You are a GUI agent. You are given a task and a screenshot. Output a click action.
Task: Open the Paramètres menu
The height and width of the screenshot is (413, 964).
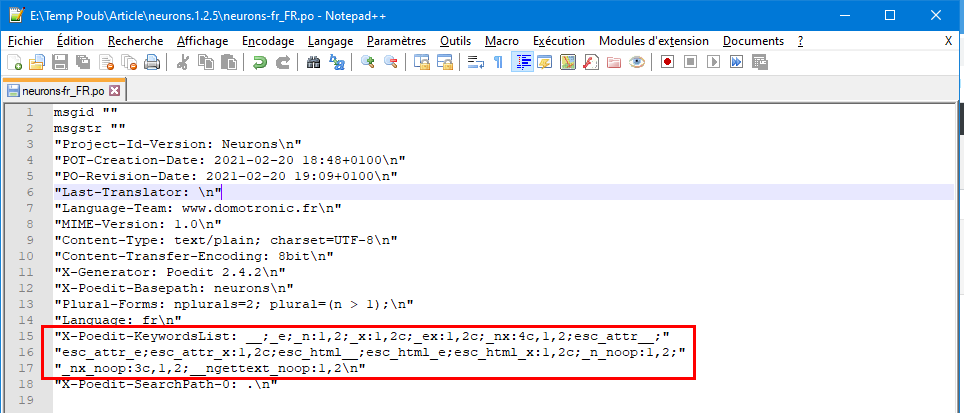(396, 41)
